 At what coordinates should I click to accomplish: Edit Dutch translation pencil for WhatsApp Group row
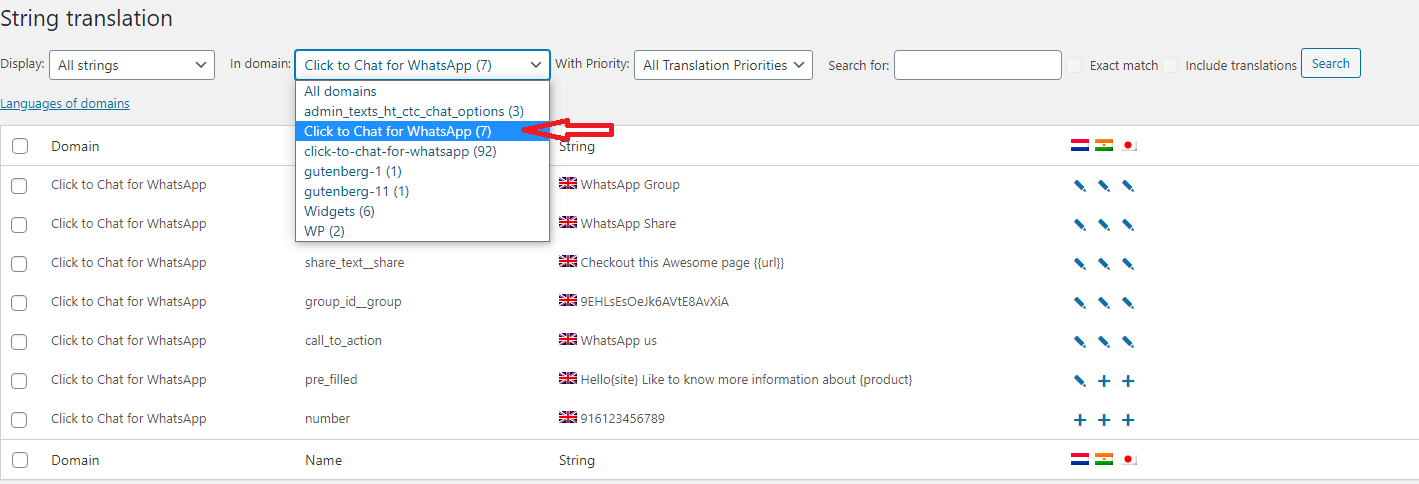(x=1080, y=185)
